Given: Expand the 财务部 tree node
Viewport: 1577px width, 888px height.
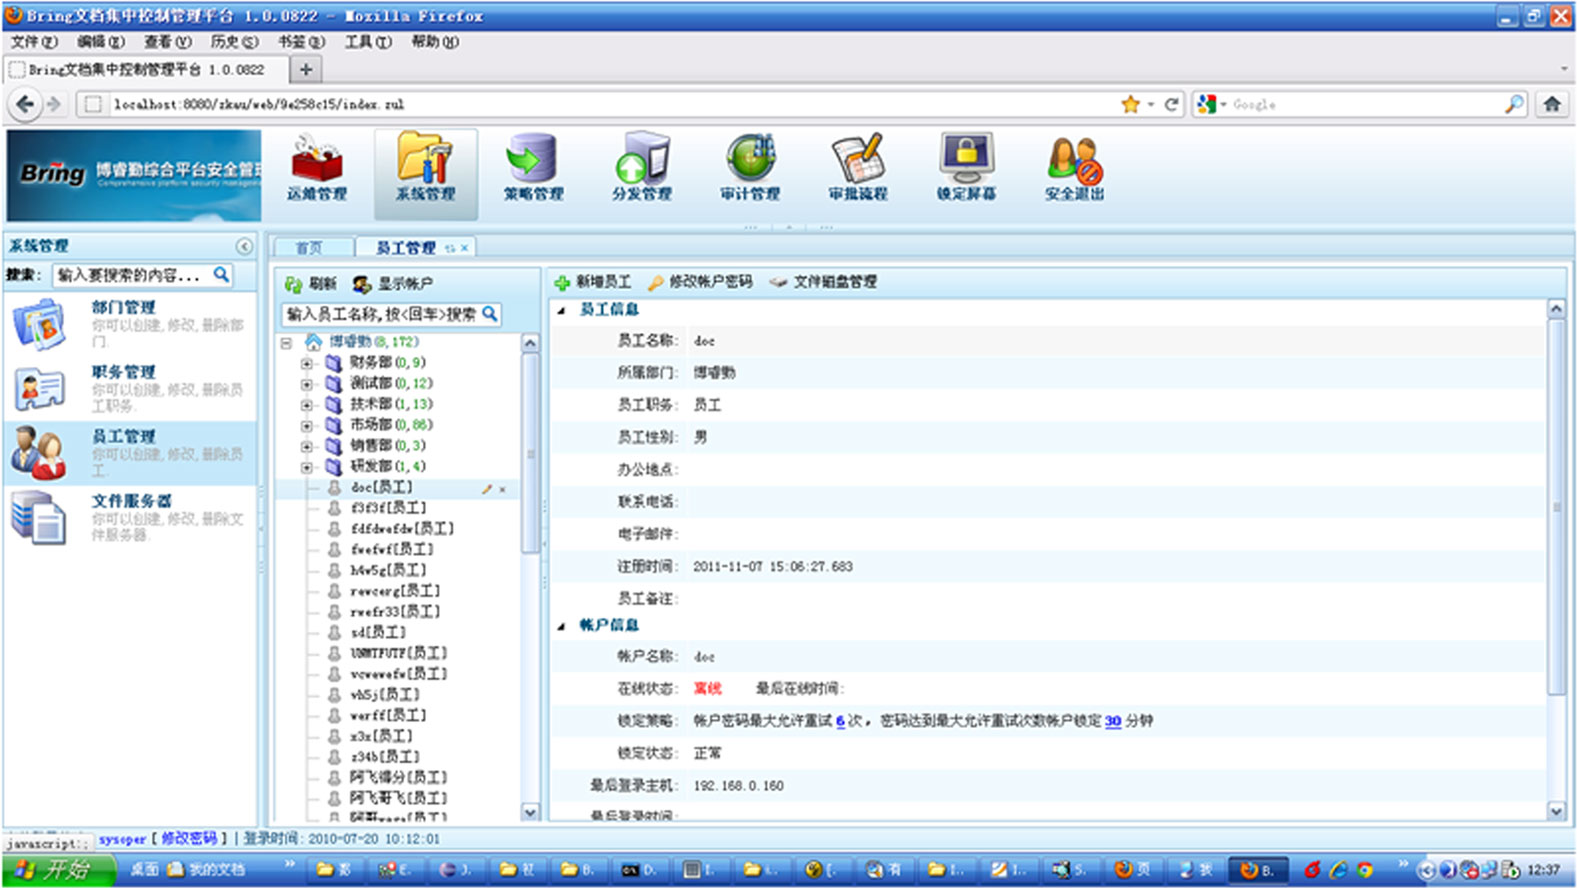Looking at the screenshot, I should (307, 363).
